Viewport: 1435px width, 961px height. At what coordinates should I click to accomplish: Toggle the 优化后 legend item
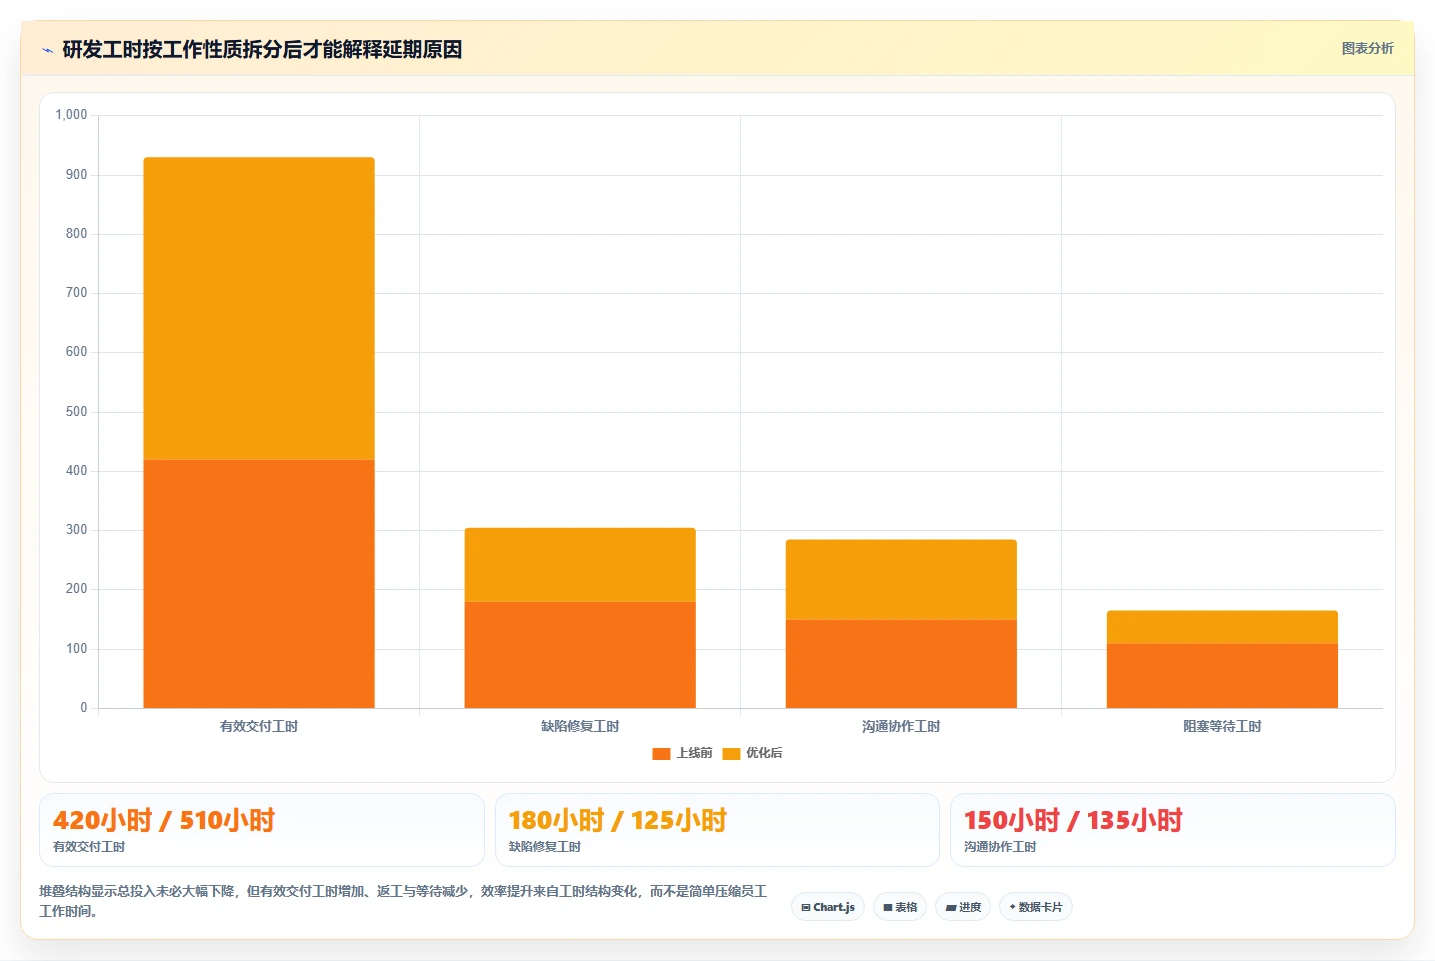752,753
